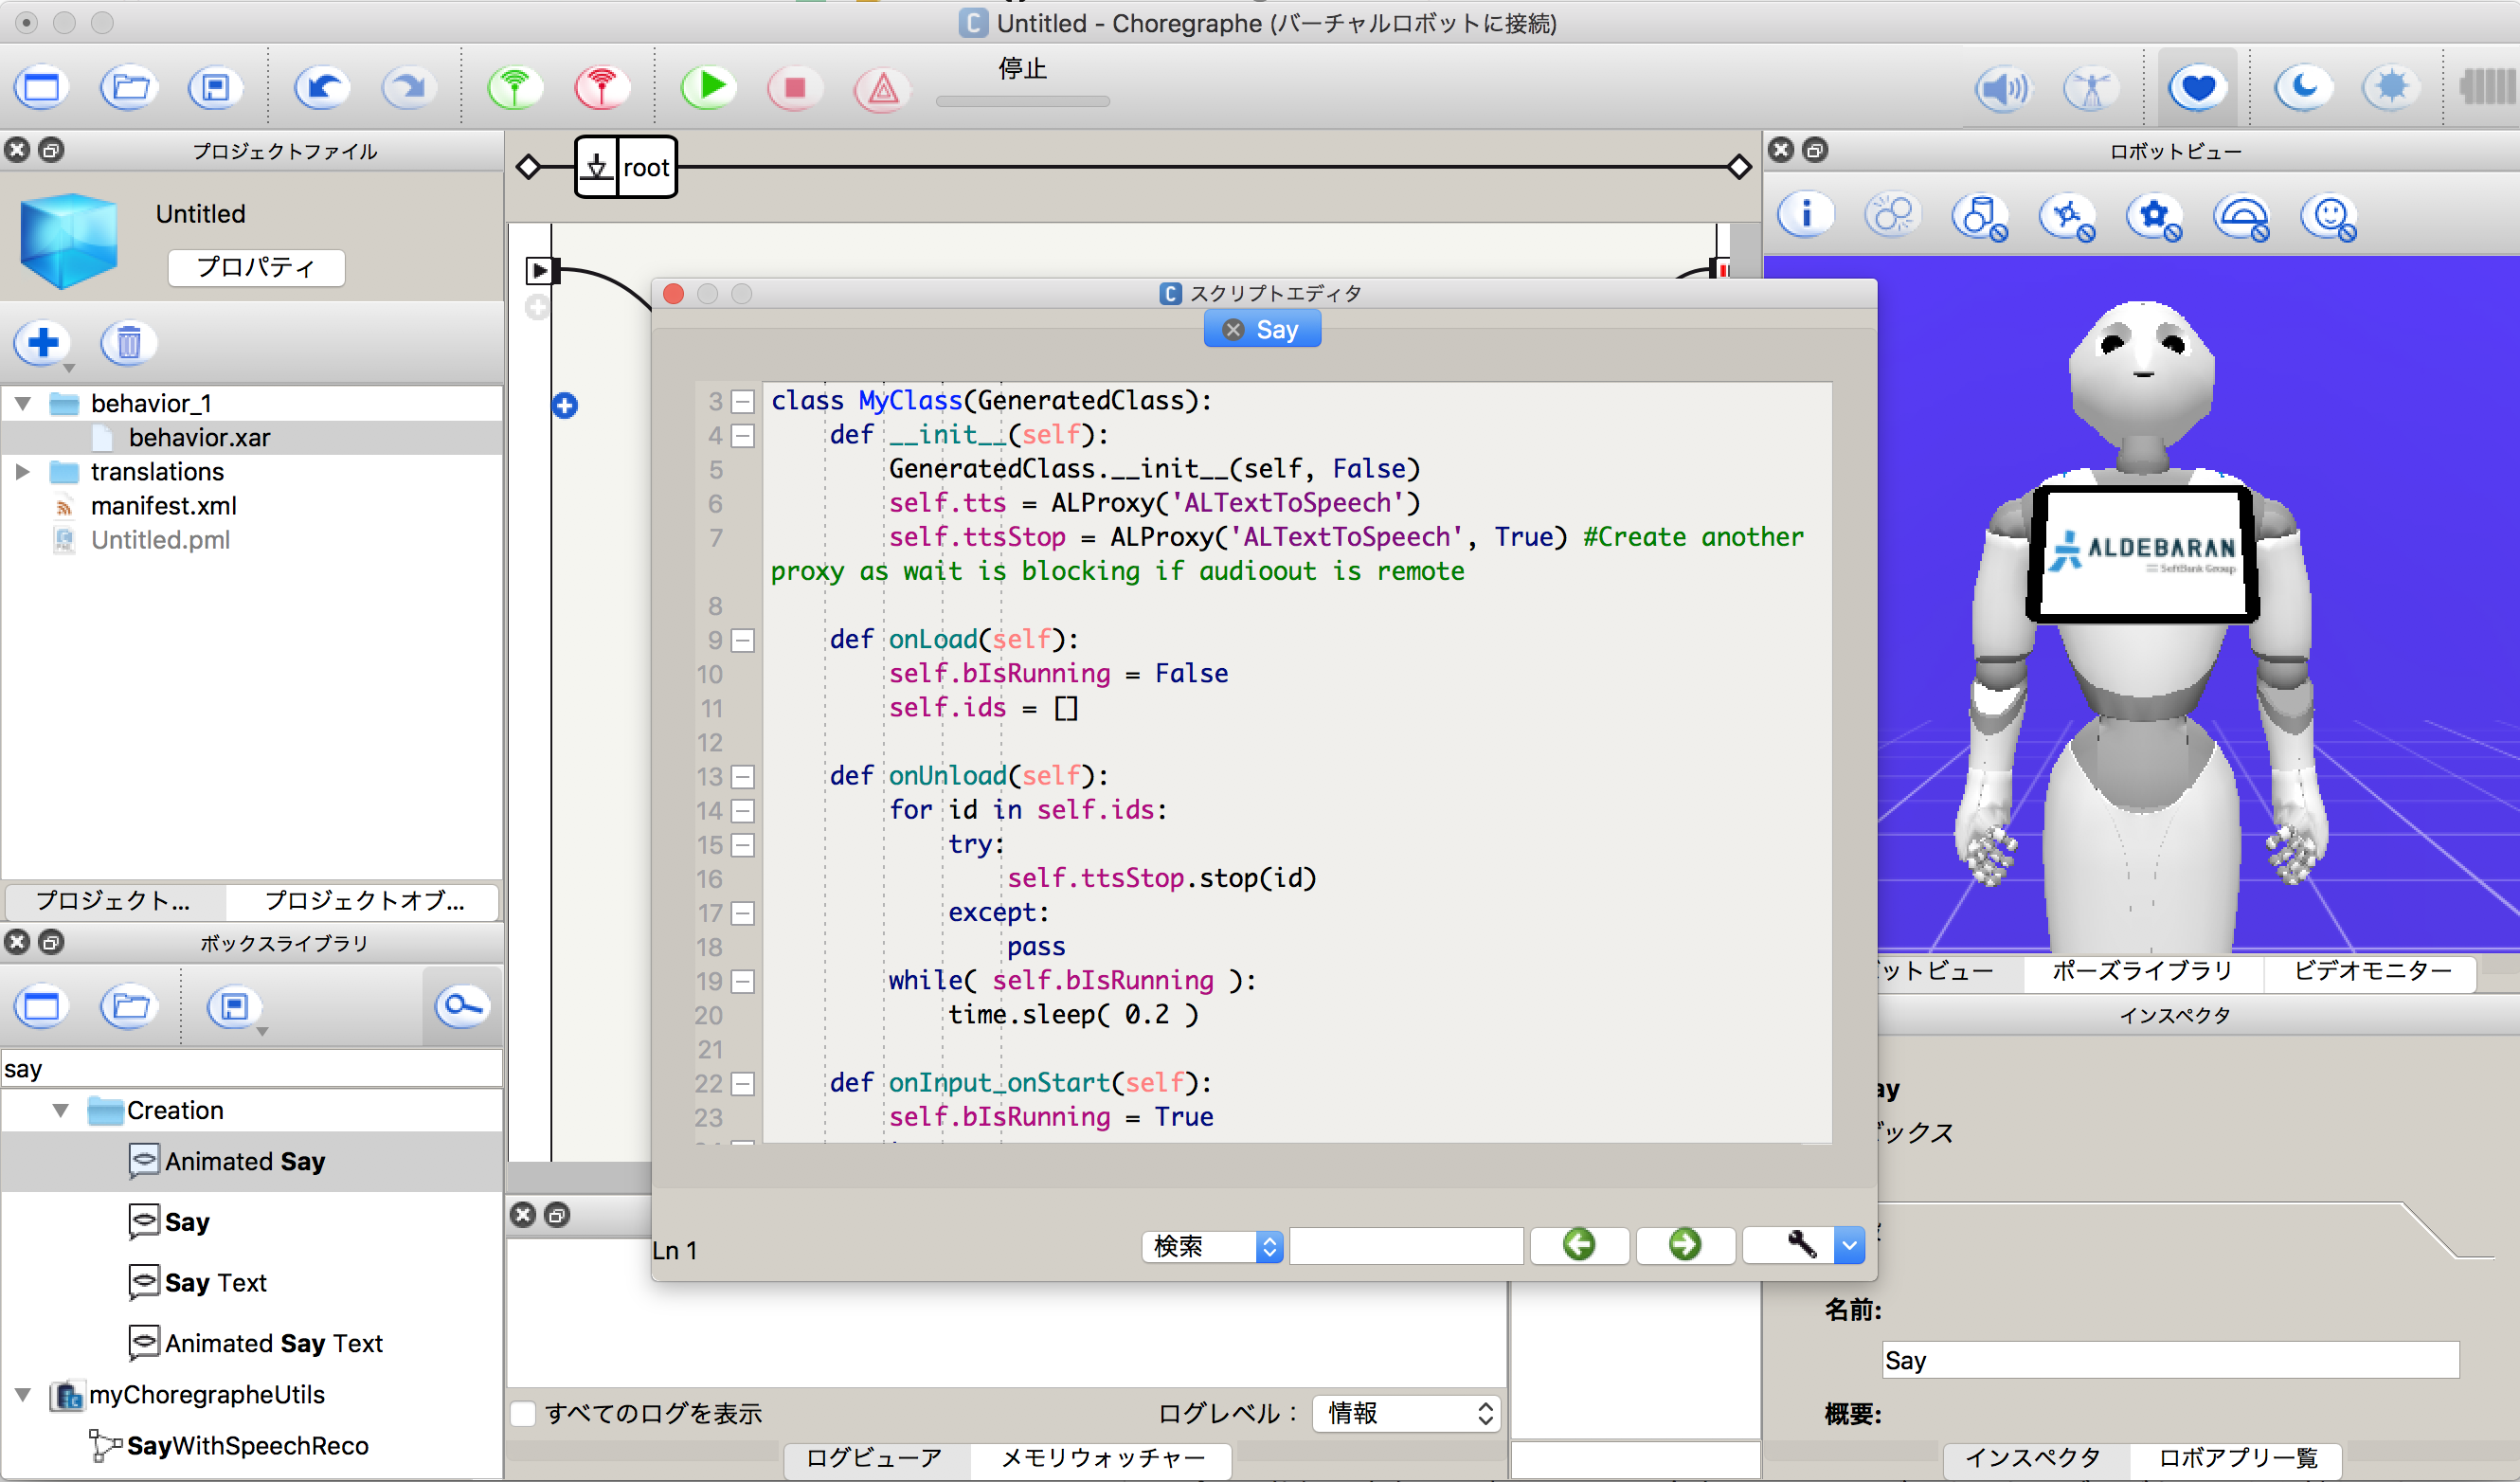Put the robot to rest with the moon icon
The width and height of the screenshot is (2520, 1482).
tap(2302, 87)
